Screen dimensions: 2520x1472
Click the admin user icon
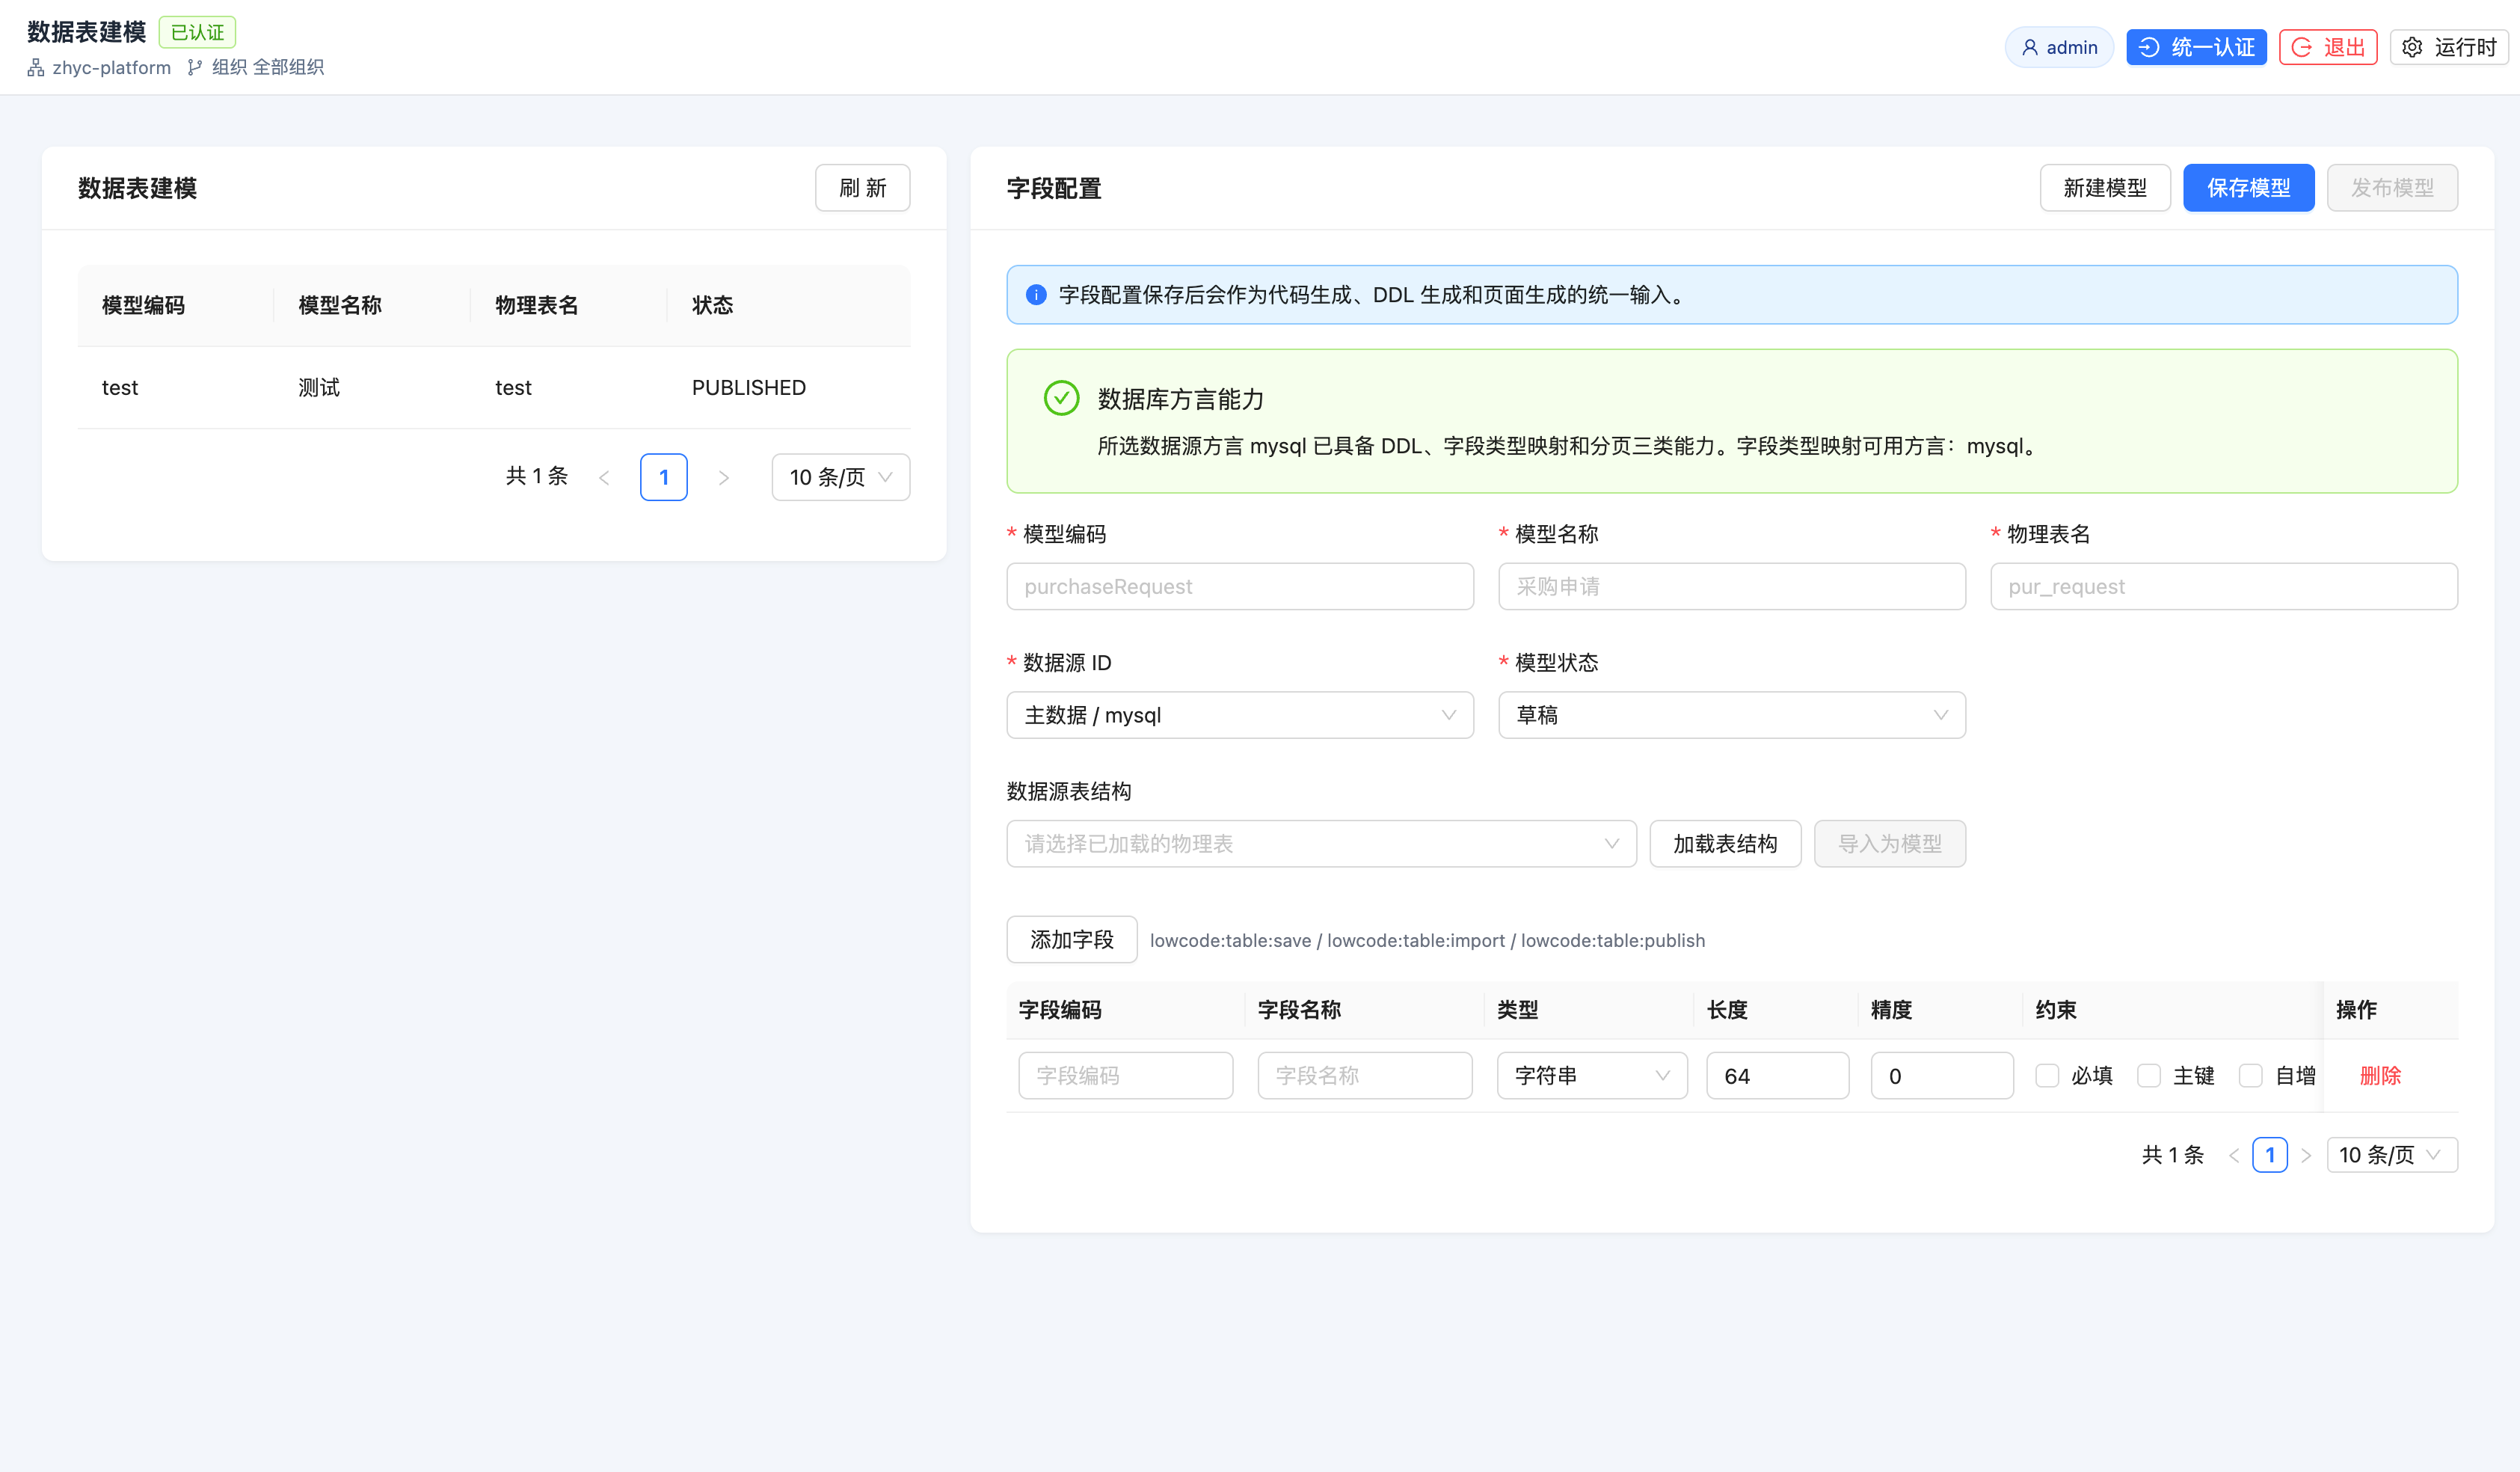point(2029,47)
